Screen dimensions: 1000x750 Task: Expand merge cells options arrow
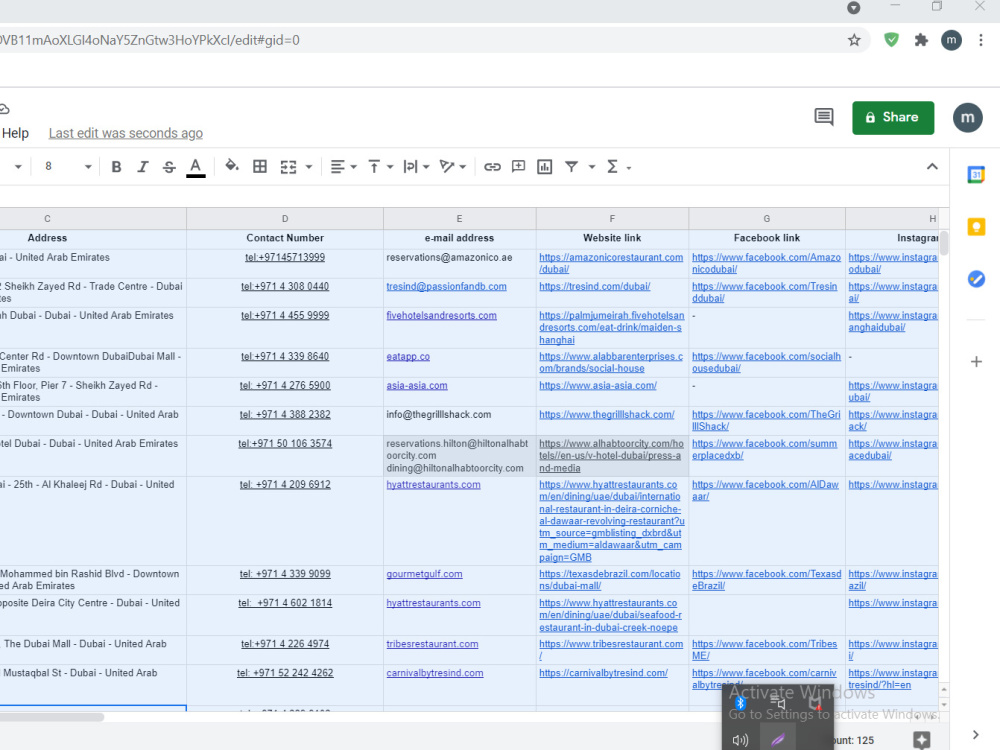tap(309, 167)
